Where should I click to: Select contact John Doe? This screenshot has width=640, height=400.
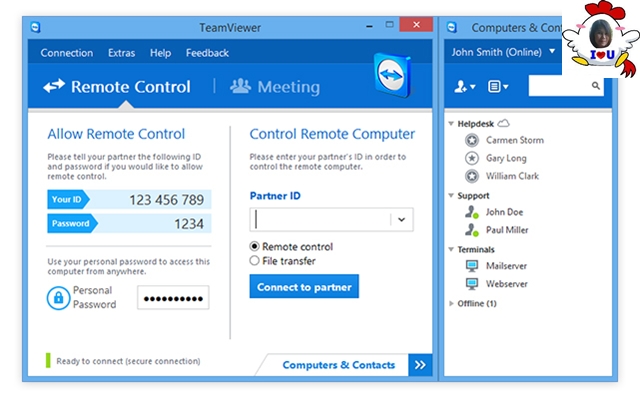504,212
